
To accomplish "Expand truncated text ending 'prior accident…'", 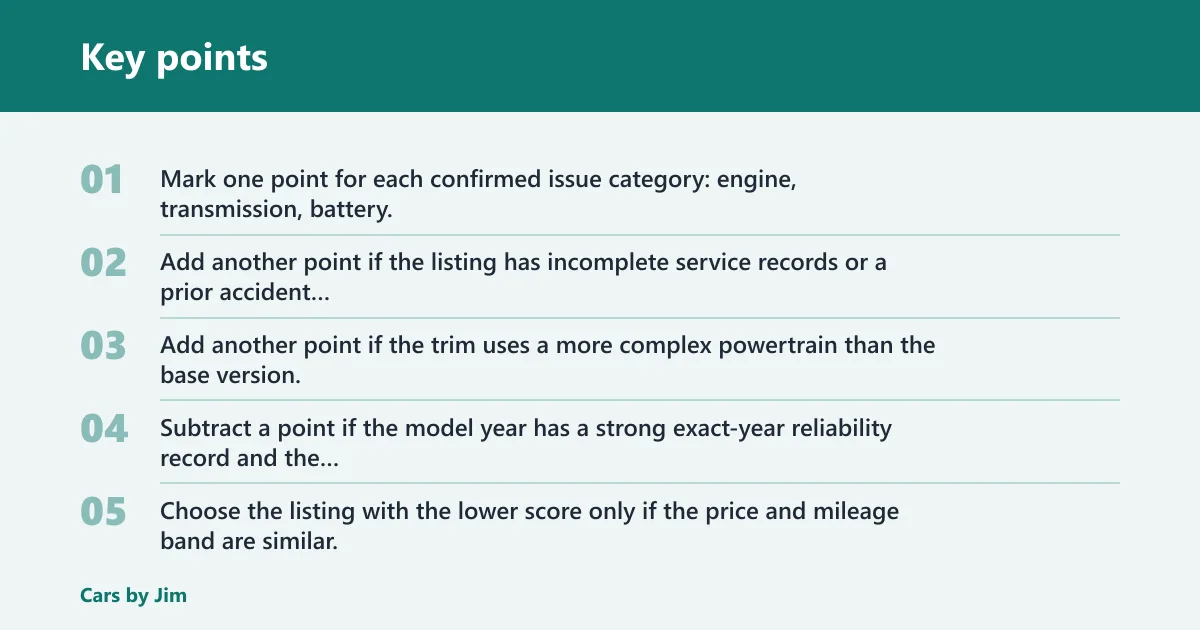I will (246, 293).
